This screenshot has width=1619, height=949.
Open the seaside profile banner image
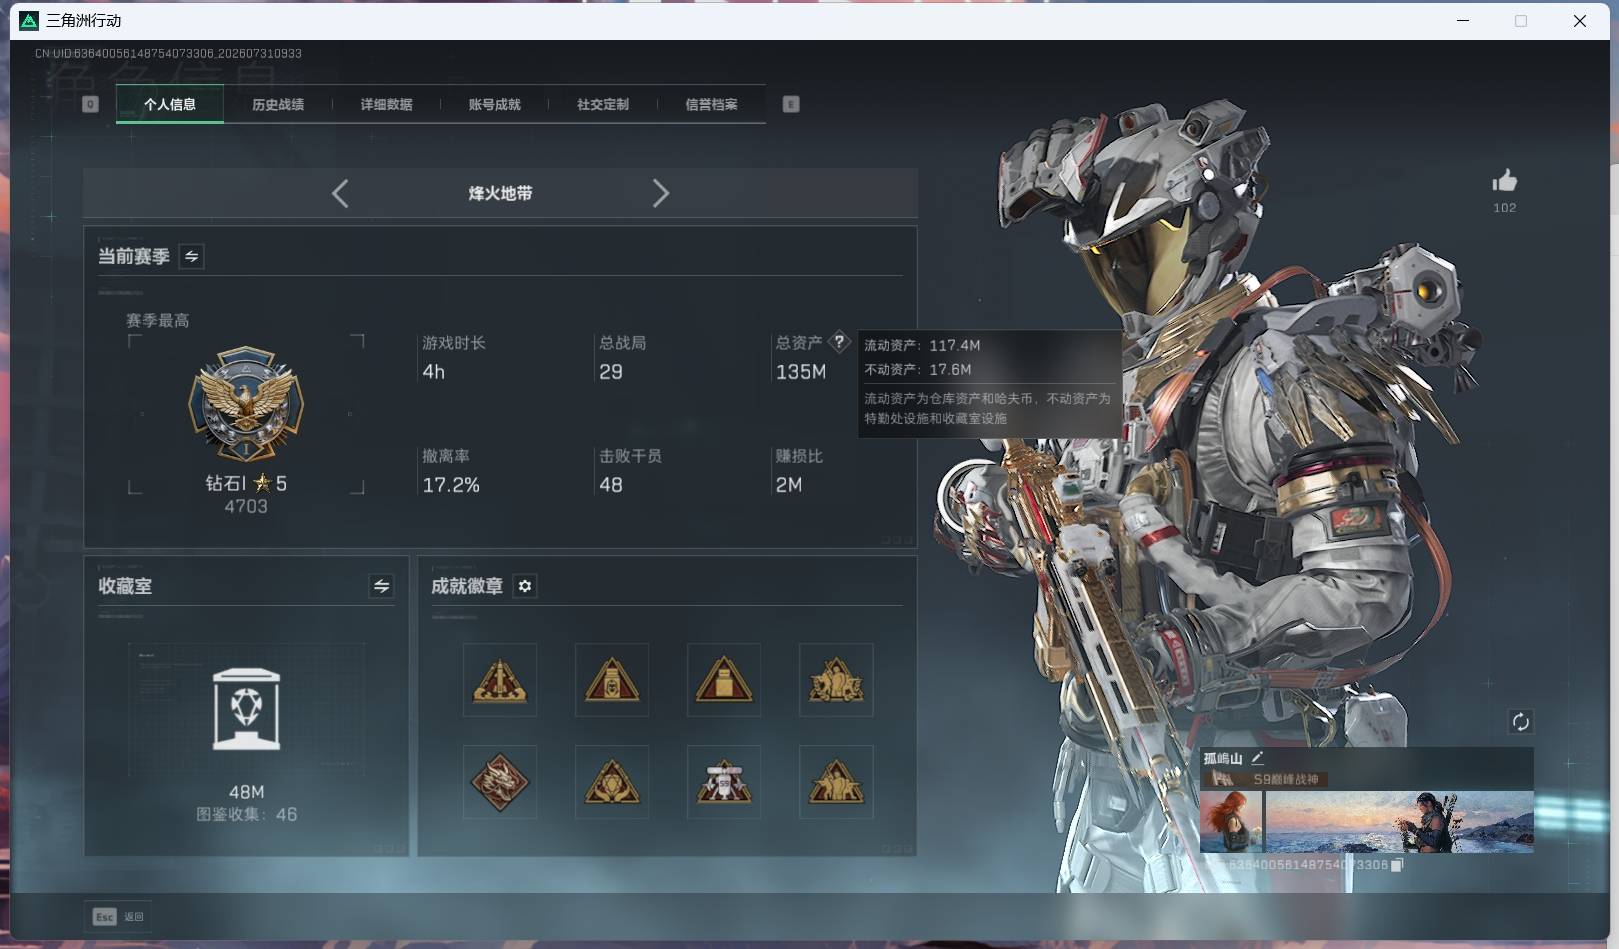pos(1399,821)
